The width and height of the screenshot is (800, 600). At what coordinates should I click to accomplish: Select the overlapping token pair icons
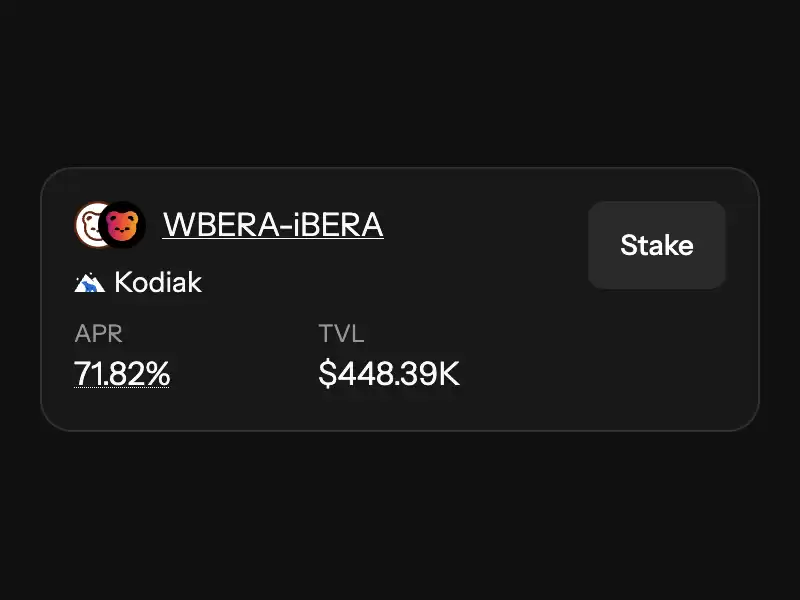pos(110,225)
